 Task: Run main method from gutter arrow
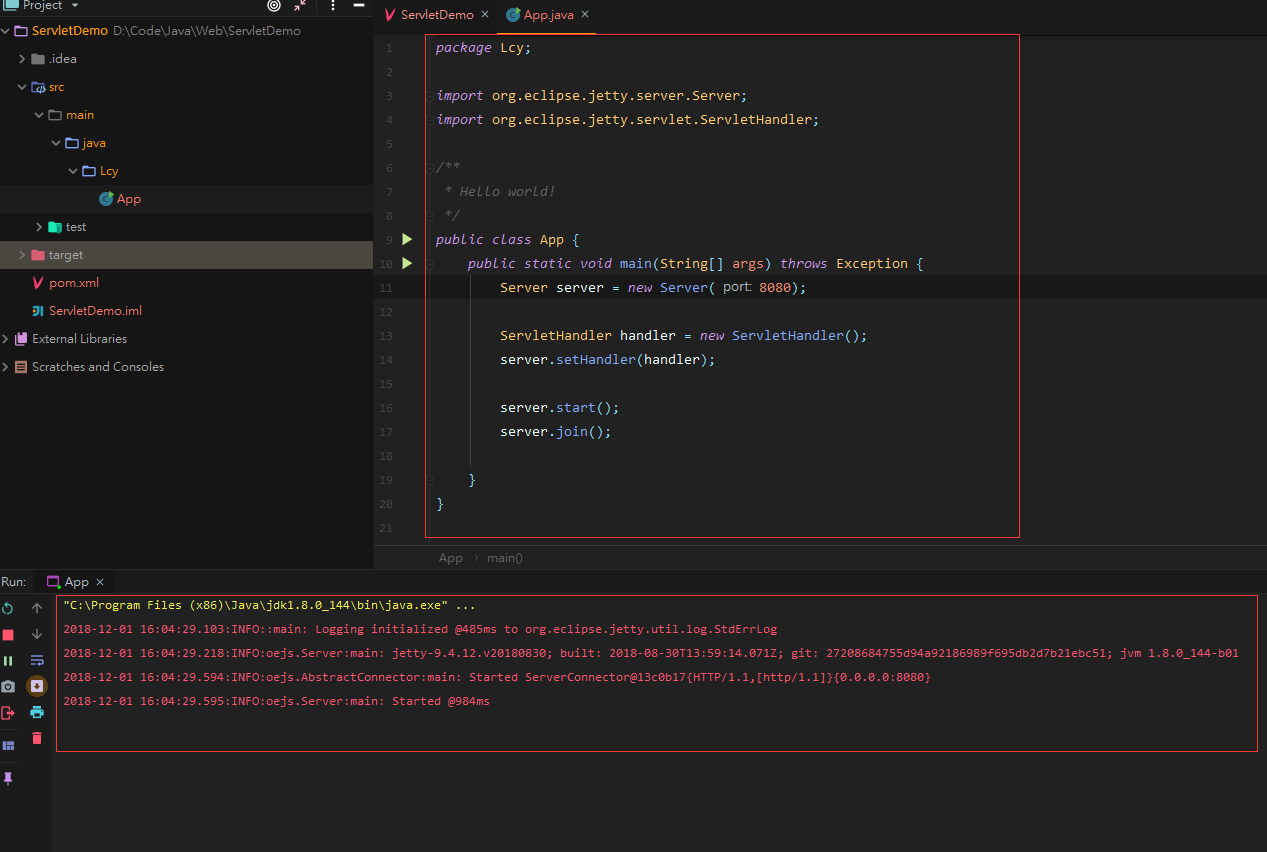coord(407,263)
